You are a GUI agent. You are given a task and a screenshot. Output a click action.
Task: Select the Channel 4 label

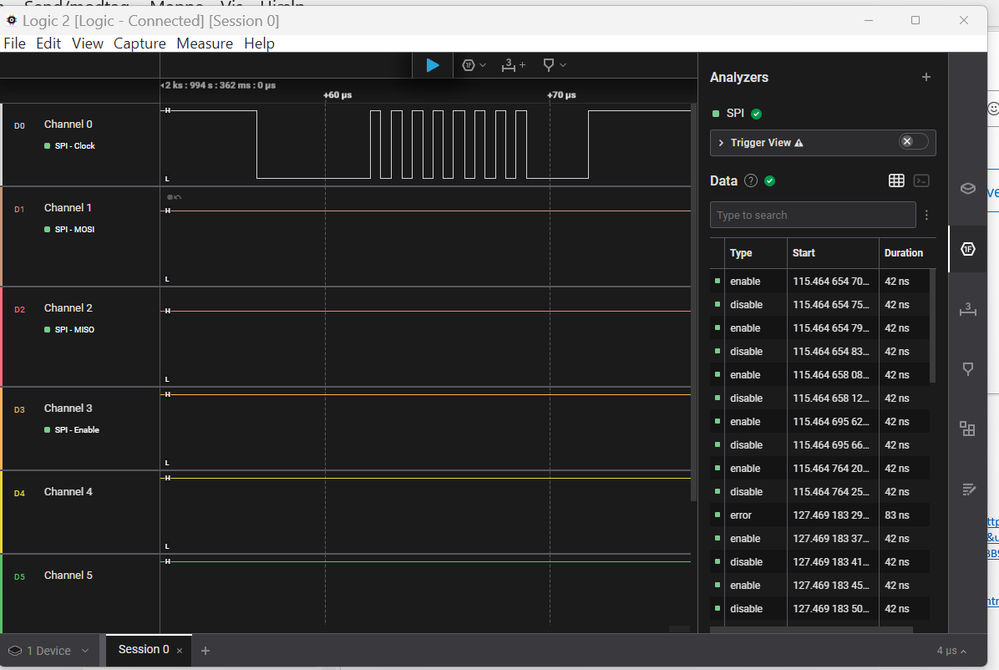pyautogui.click(x=68, y=492)
